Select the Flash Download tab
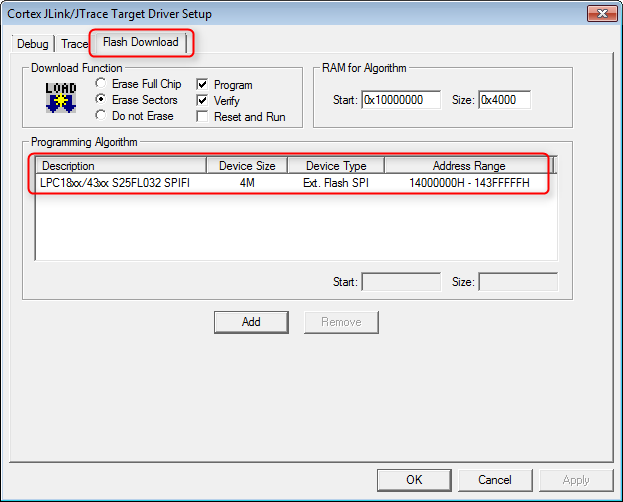The height and width of the screenshot is (502, 623). tap(140, 43)
